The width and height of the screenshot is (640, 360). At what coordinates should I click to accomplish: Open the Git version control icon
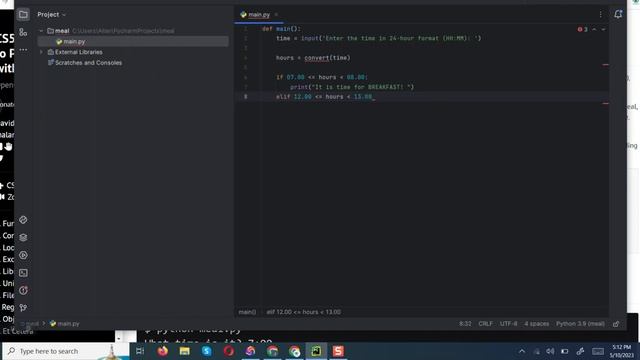tap(23, 308)
